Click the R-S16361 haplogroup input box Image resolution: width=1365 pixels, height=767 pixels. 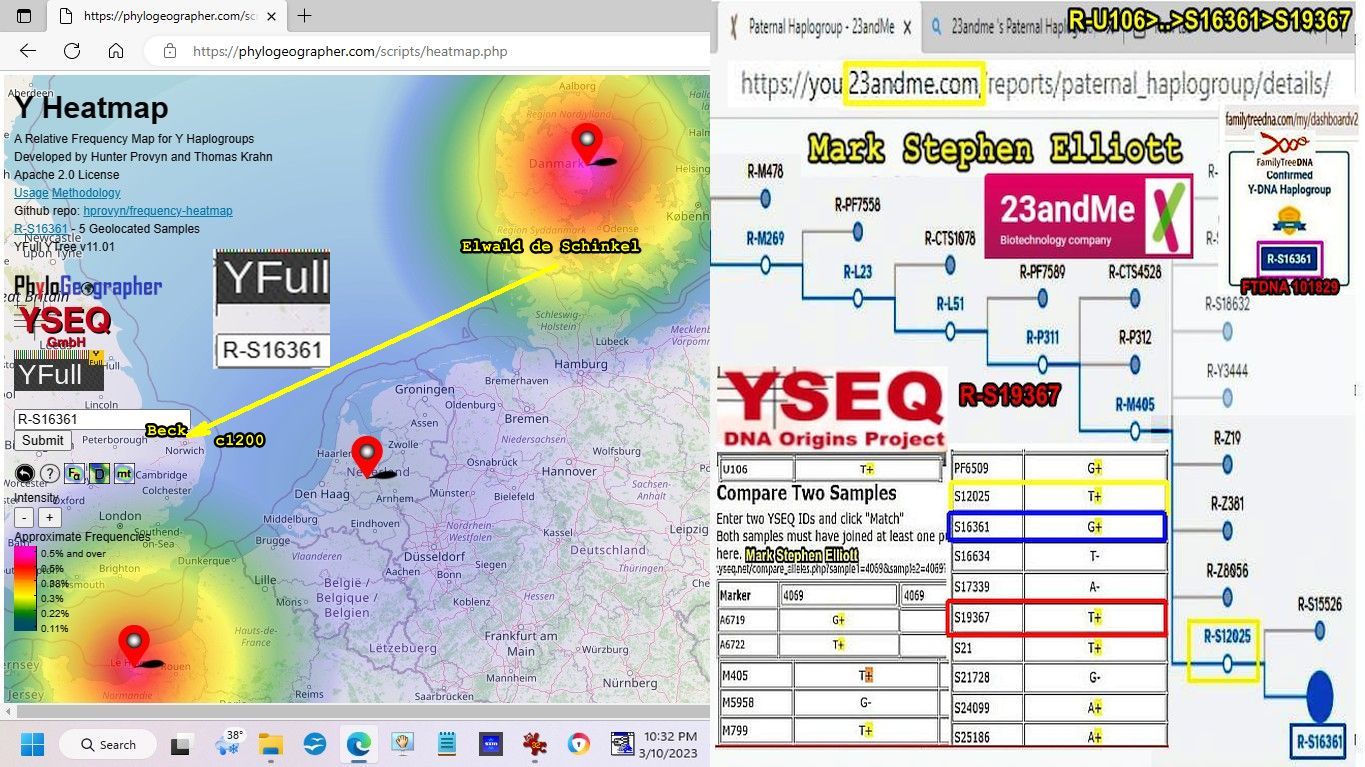(x=102, y=419)
